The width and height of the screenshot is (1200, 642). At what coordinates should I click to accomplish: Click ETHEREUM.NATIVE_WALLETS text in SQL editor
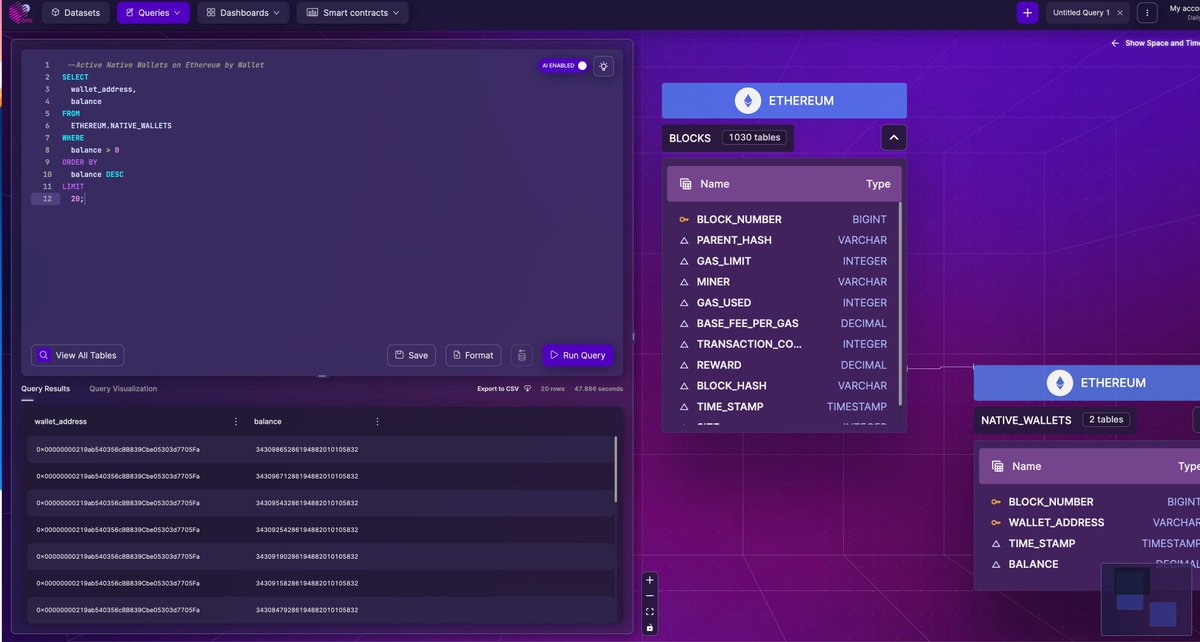point(121,126)
